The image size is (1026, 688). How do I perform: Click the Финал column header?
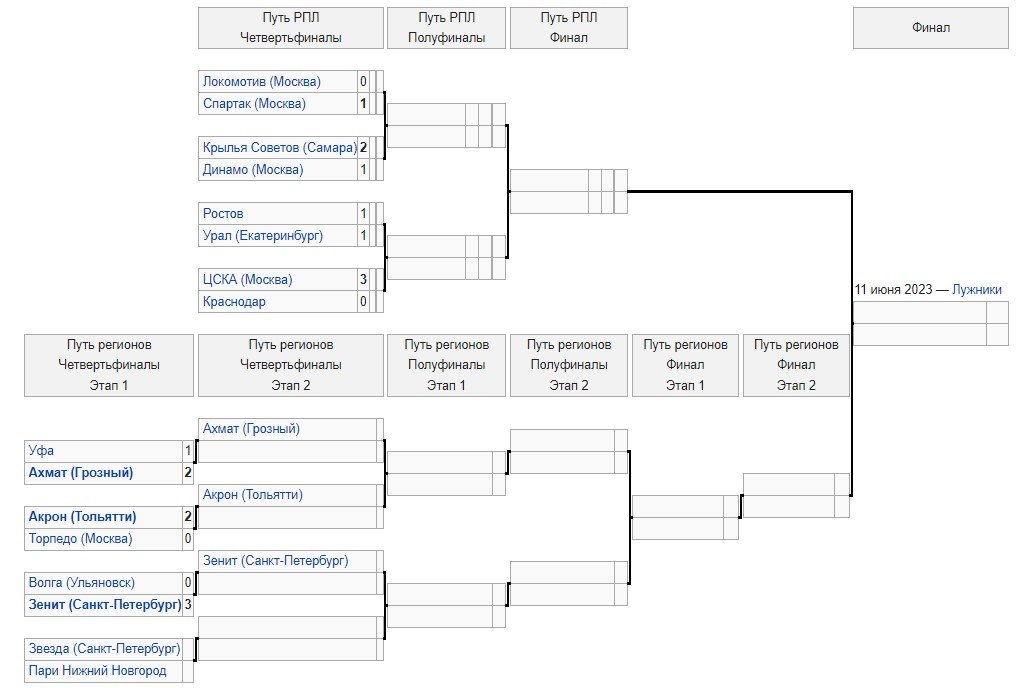tap(930, 28)
